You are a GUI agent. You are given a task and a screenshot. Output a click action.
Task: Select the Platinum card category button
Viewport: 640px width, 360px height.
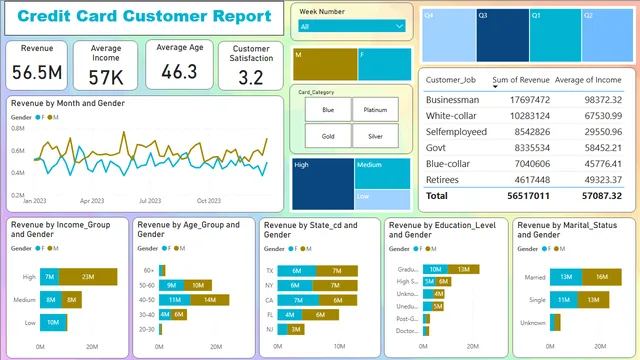pyautogui.click(x=375, y=109)
